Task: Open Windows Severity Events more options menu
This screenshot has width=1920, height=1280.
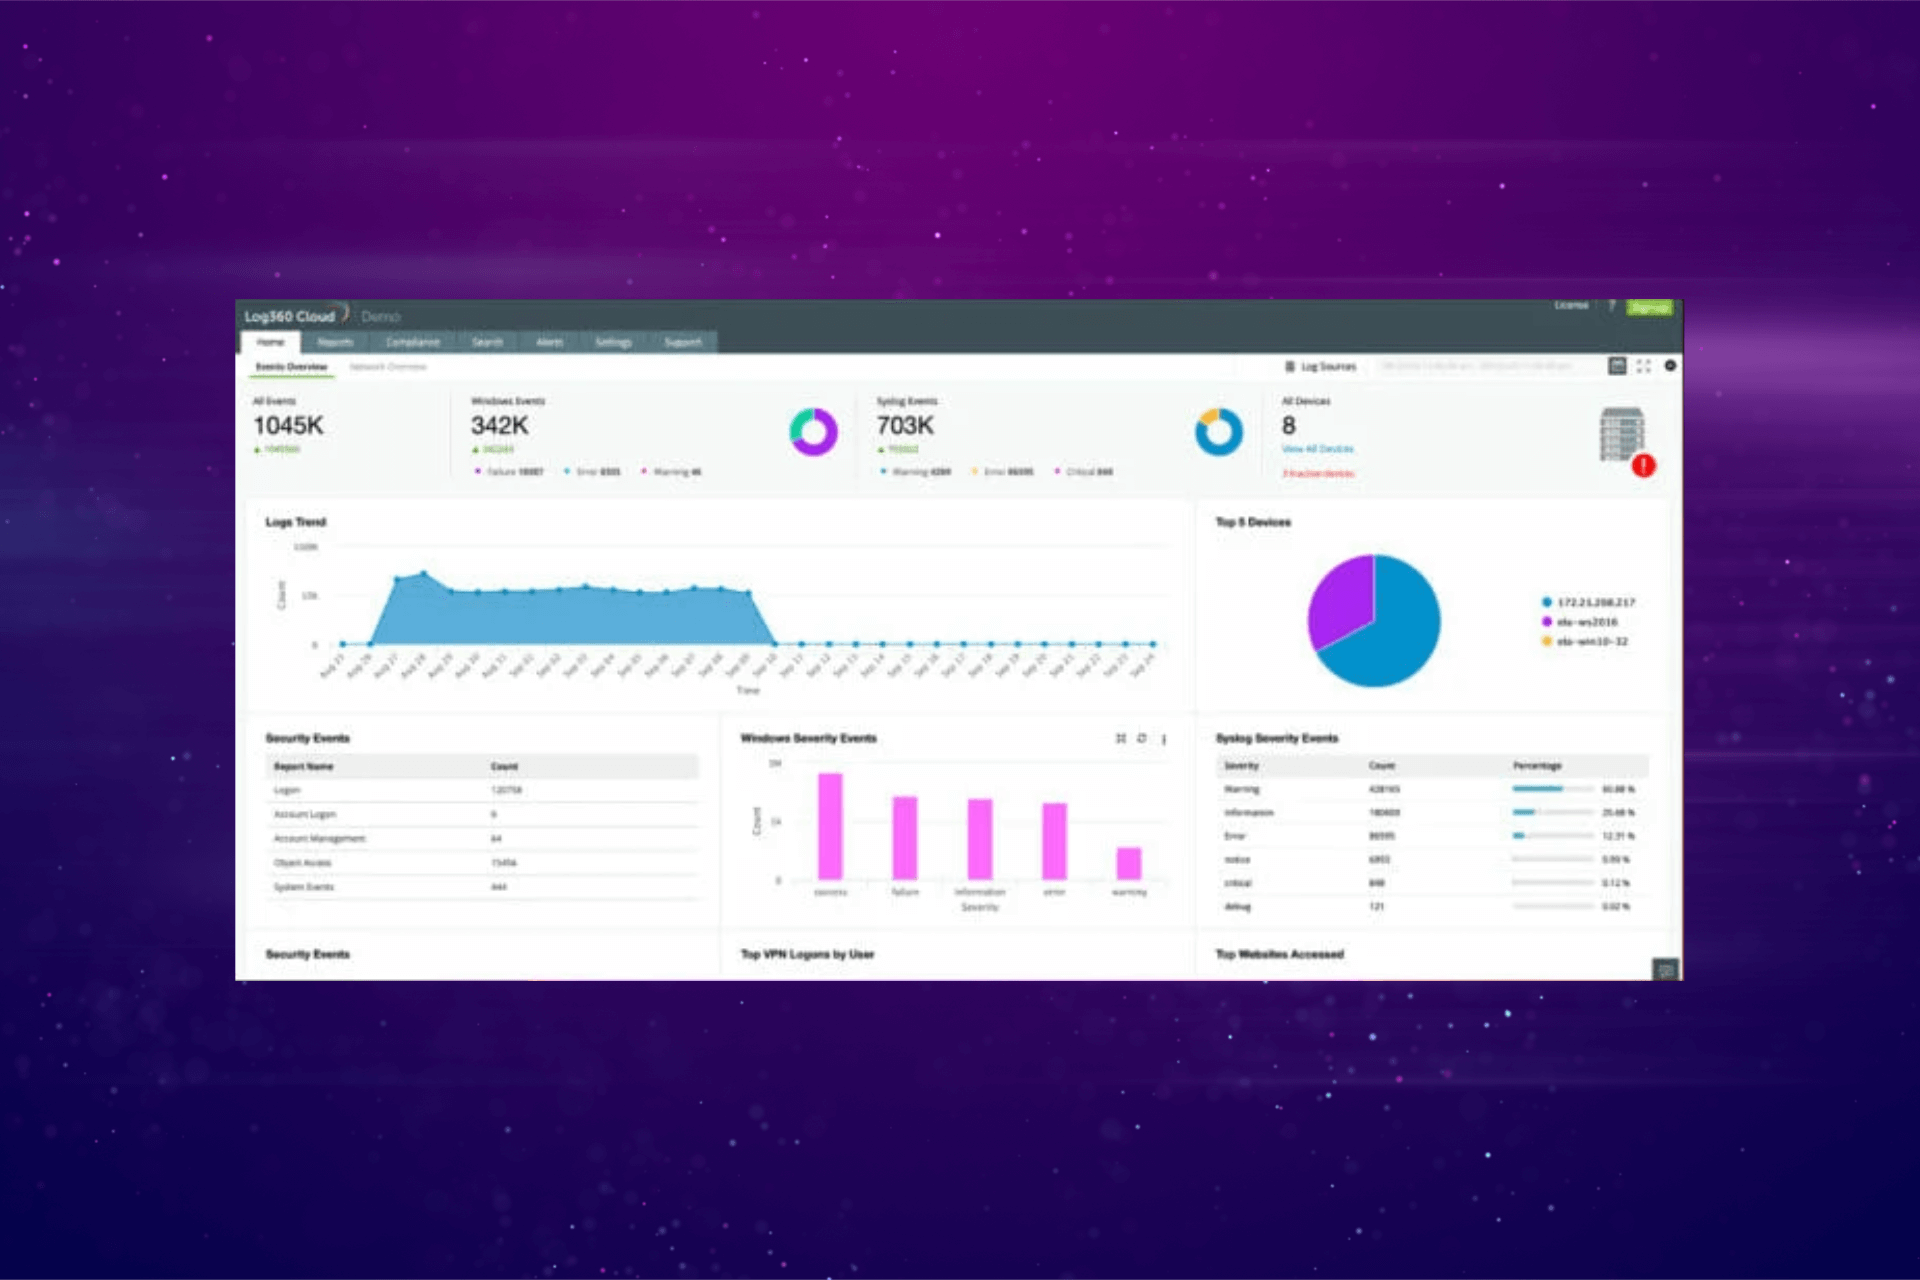Action: 1163,739
